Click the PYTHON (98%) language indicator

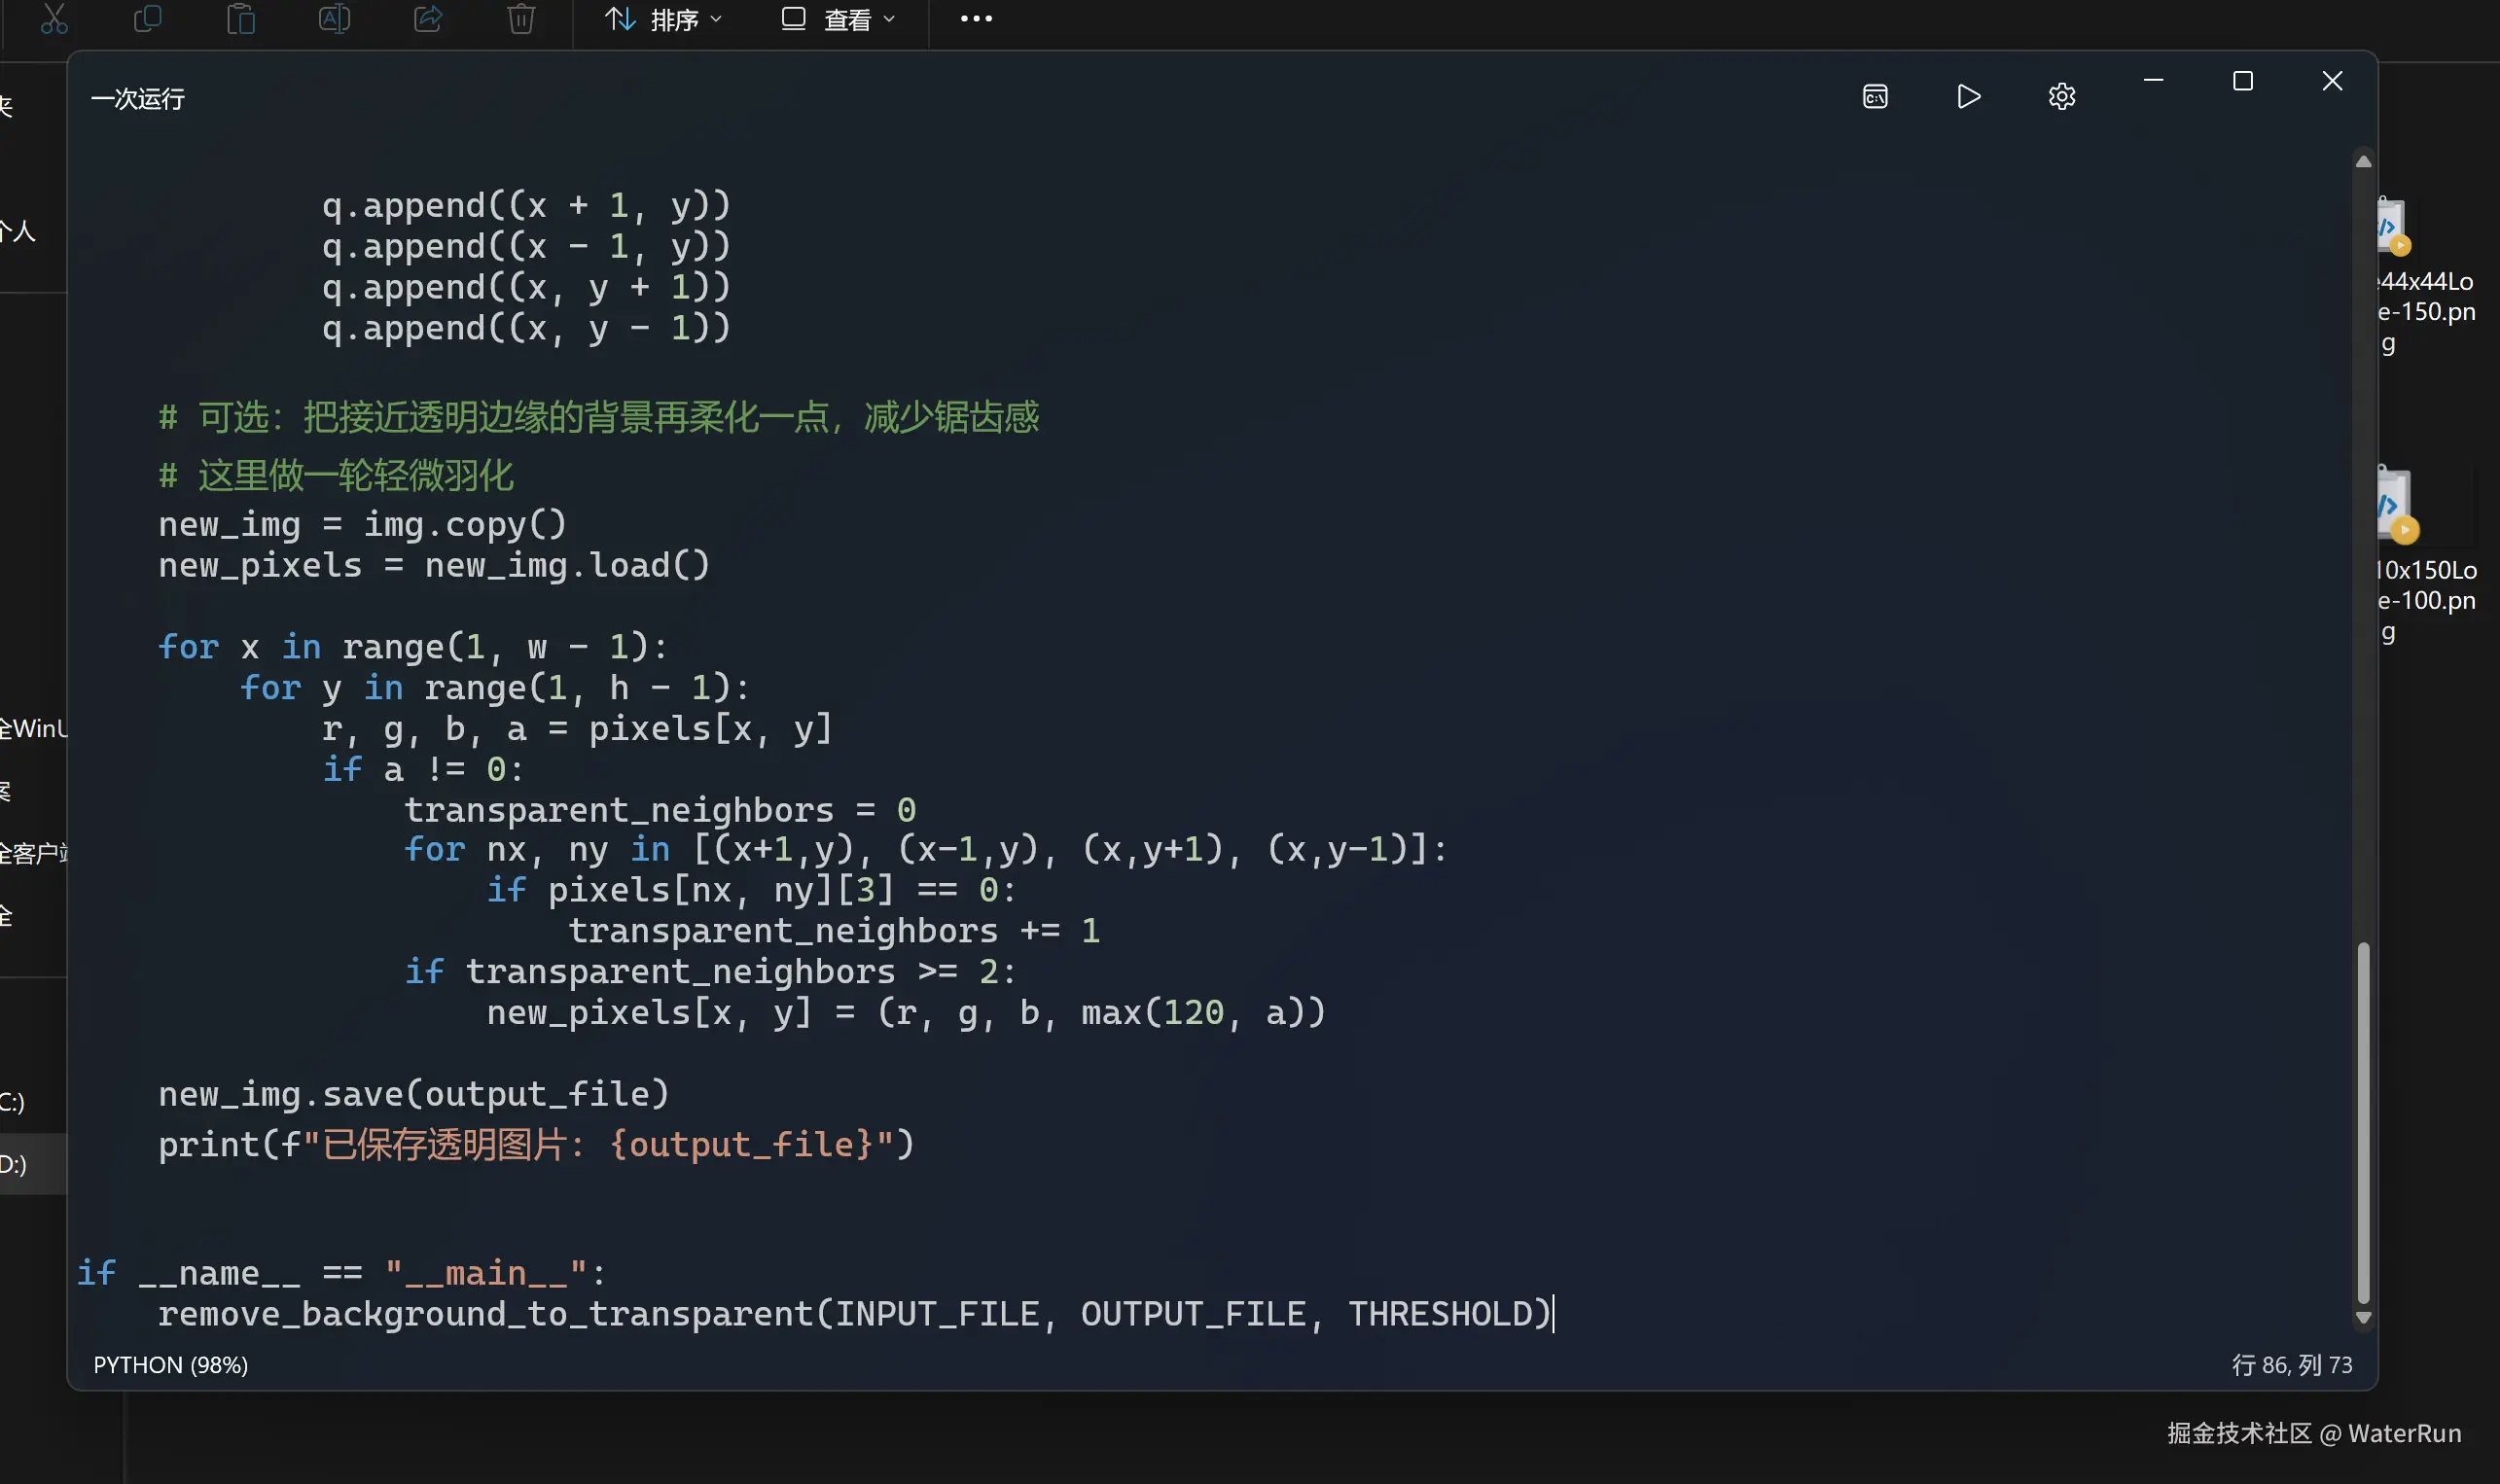tap(170, 1365)
